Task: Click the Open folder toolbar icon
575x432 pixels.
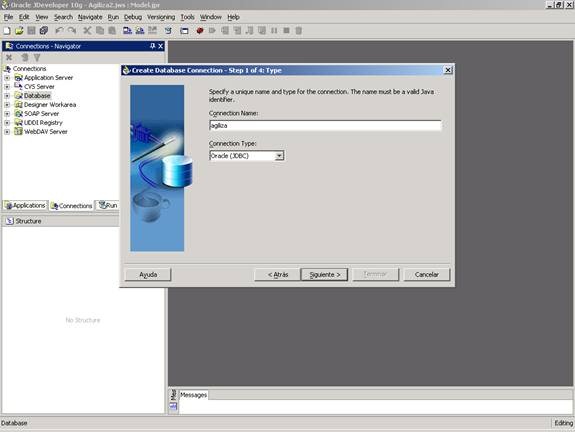Action: [19, 30]
